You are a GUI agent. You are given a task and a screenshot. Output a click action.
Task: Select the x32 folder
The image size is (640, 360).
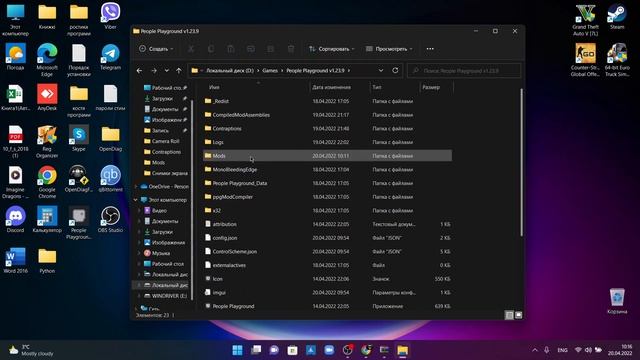(327, 211)
